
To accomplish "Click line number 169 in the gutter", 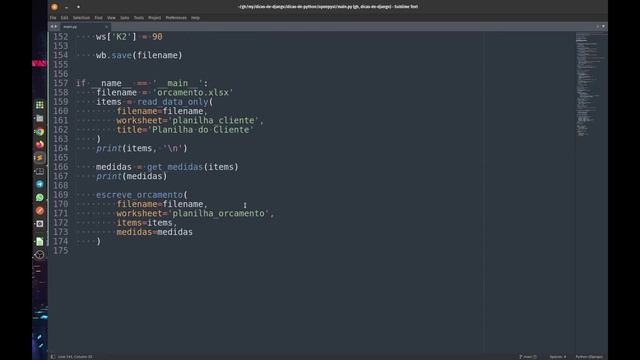I will point(61,195).
